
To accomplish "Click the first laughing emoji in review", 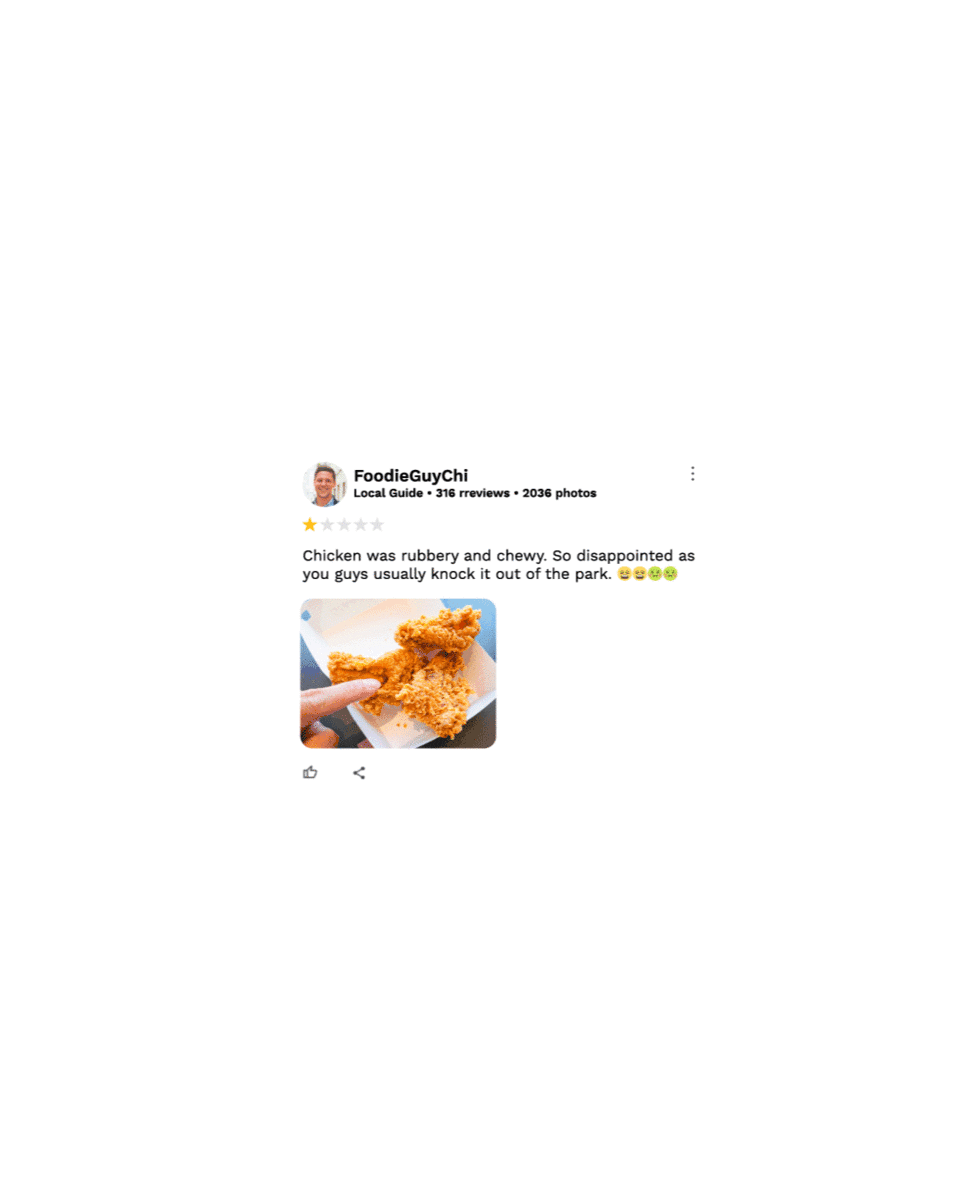I will point(624,574).
